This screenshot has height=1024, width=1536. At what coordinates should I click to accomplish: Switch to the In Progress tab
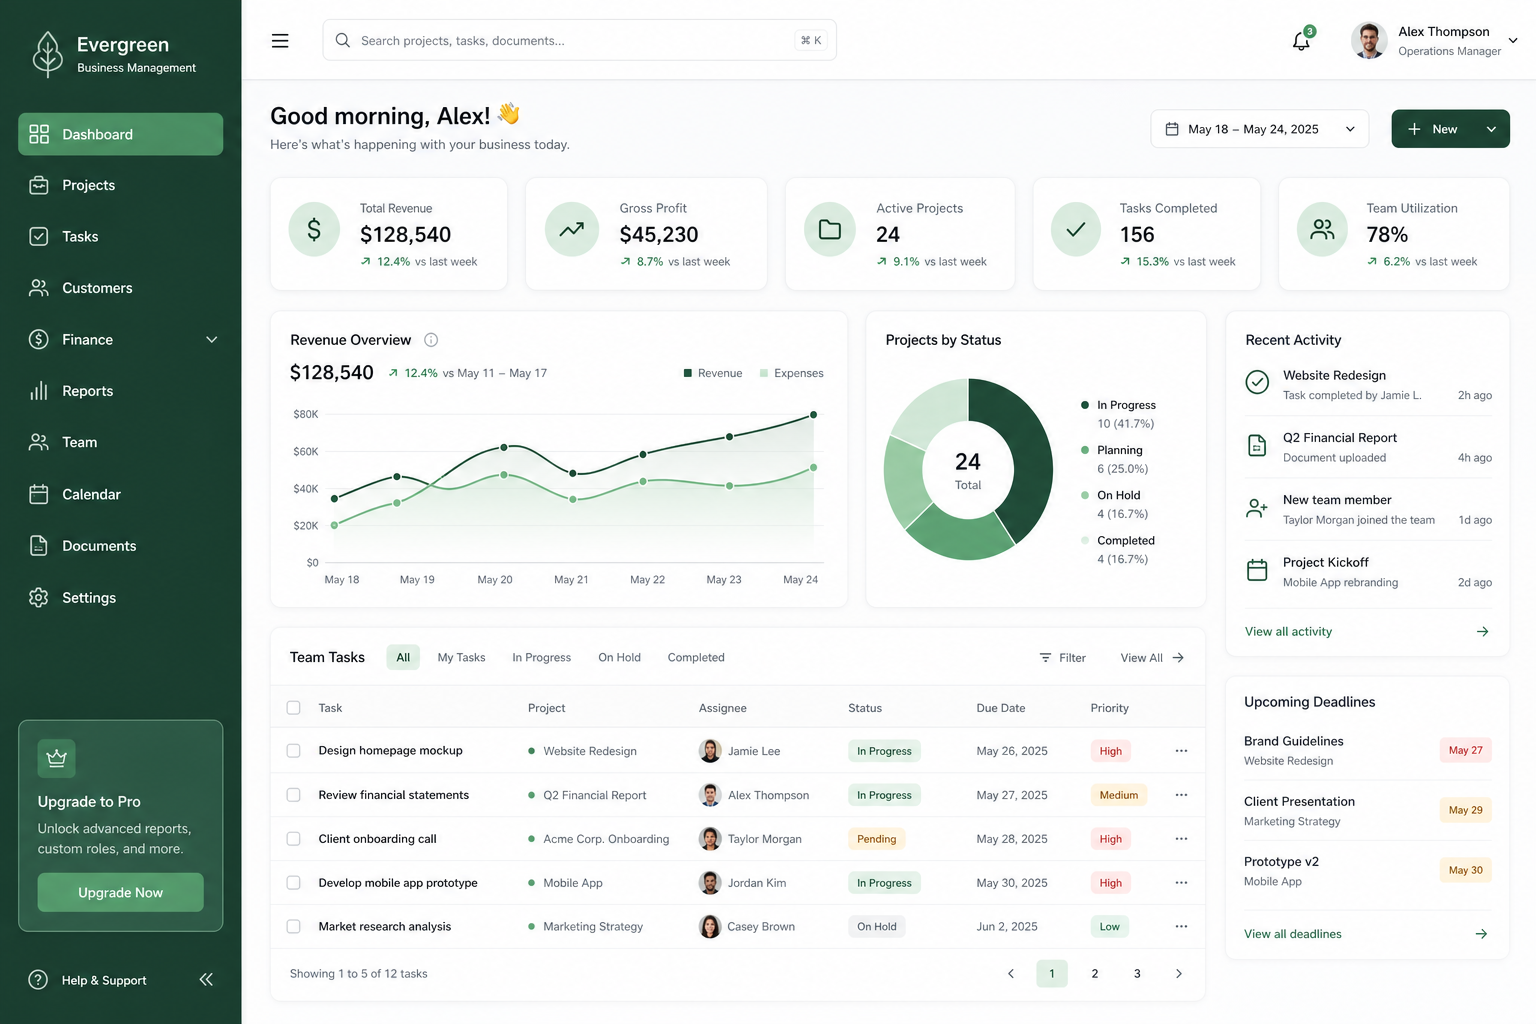(541, 658)
